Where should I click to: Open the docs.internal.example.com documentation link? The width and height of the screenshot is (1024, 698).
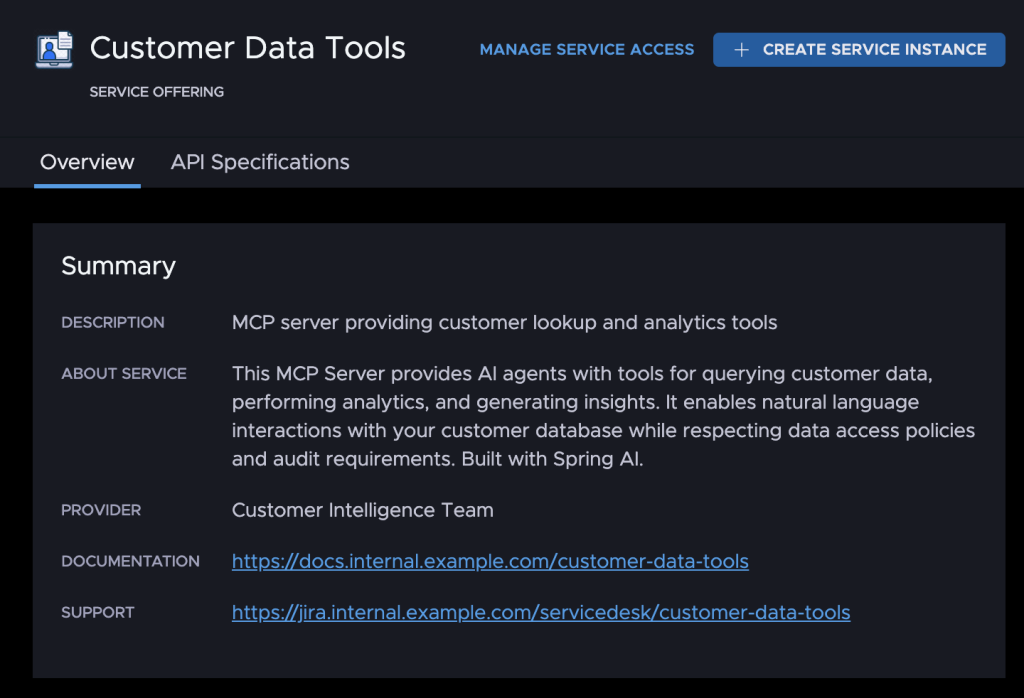pos(490,561)
